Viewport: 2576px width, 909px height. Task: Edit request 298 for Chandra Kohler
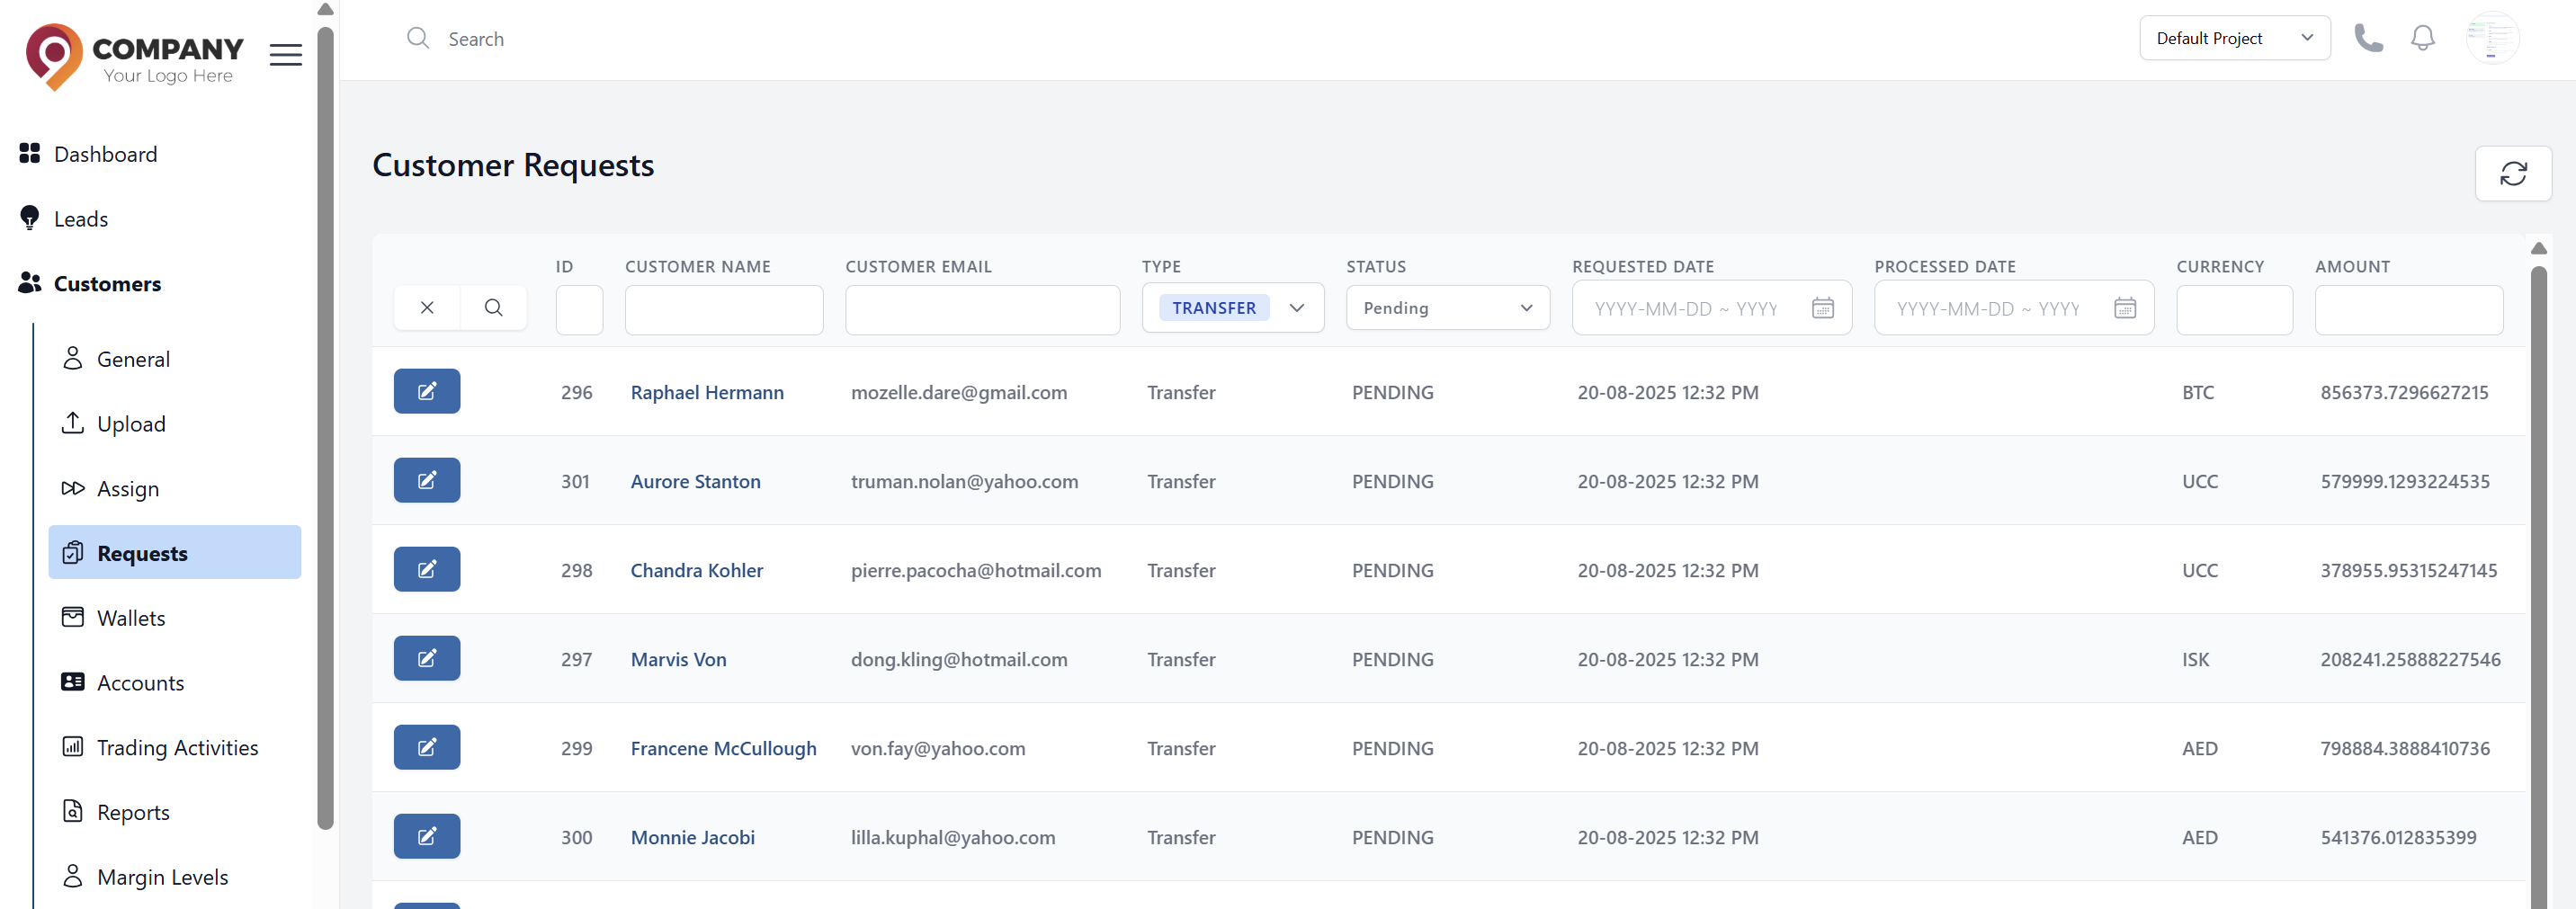(x=427, y=569)
